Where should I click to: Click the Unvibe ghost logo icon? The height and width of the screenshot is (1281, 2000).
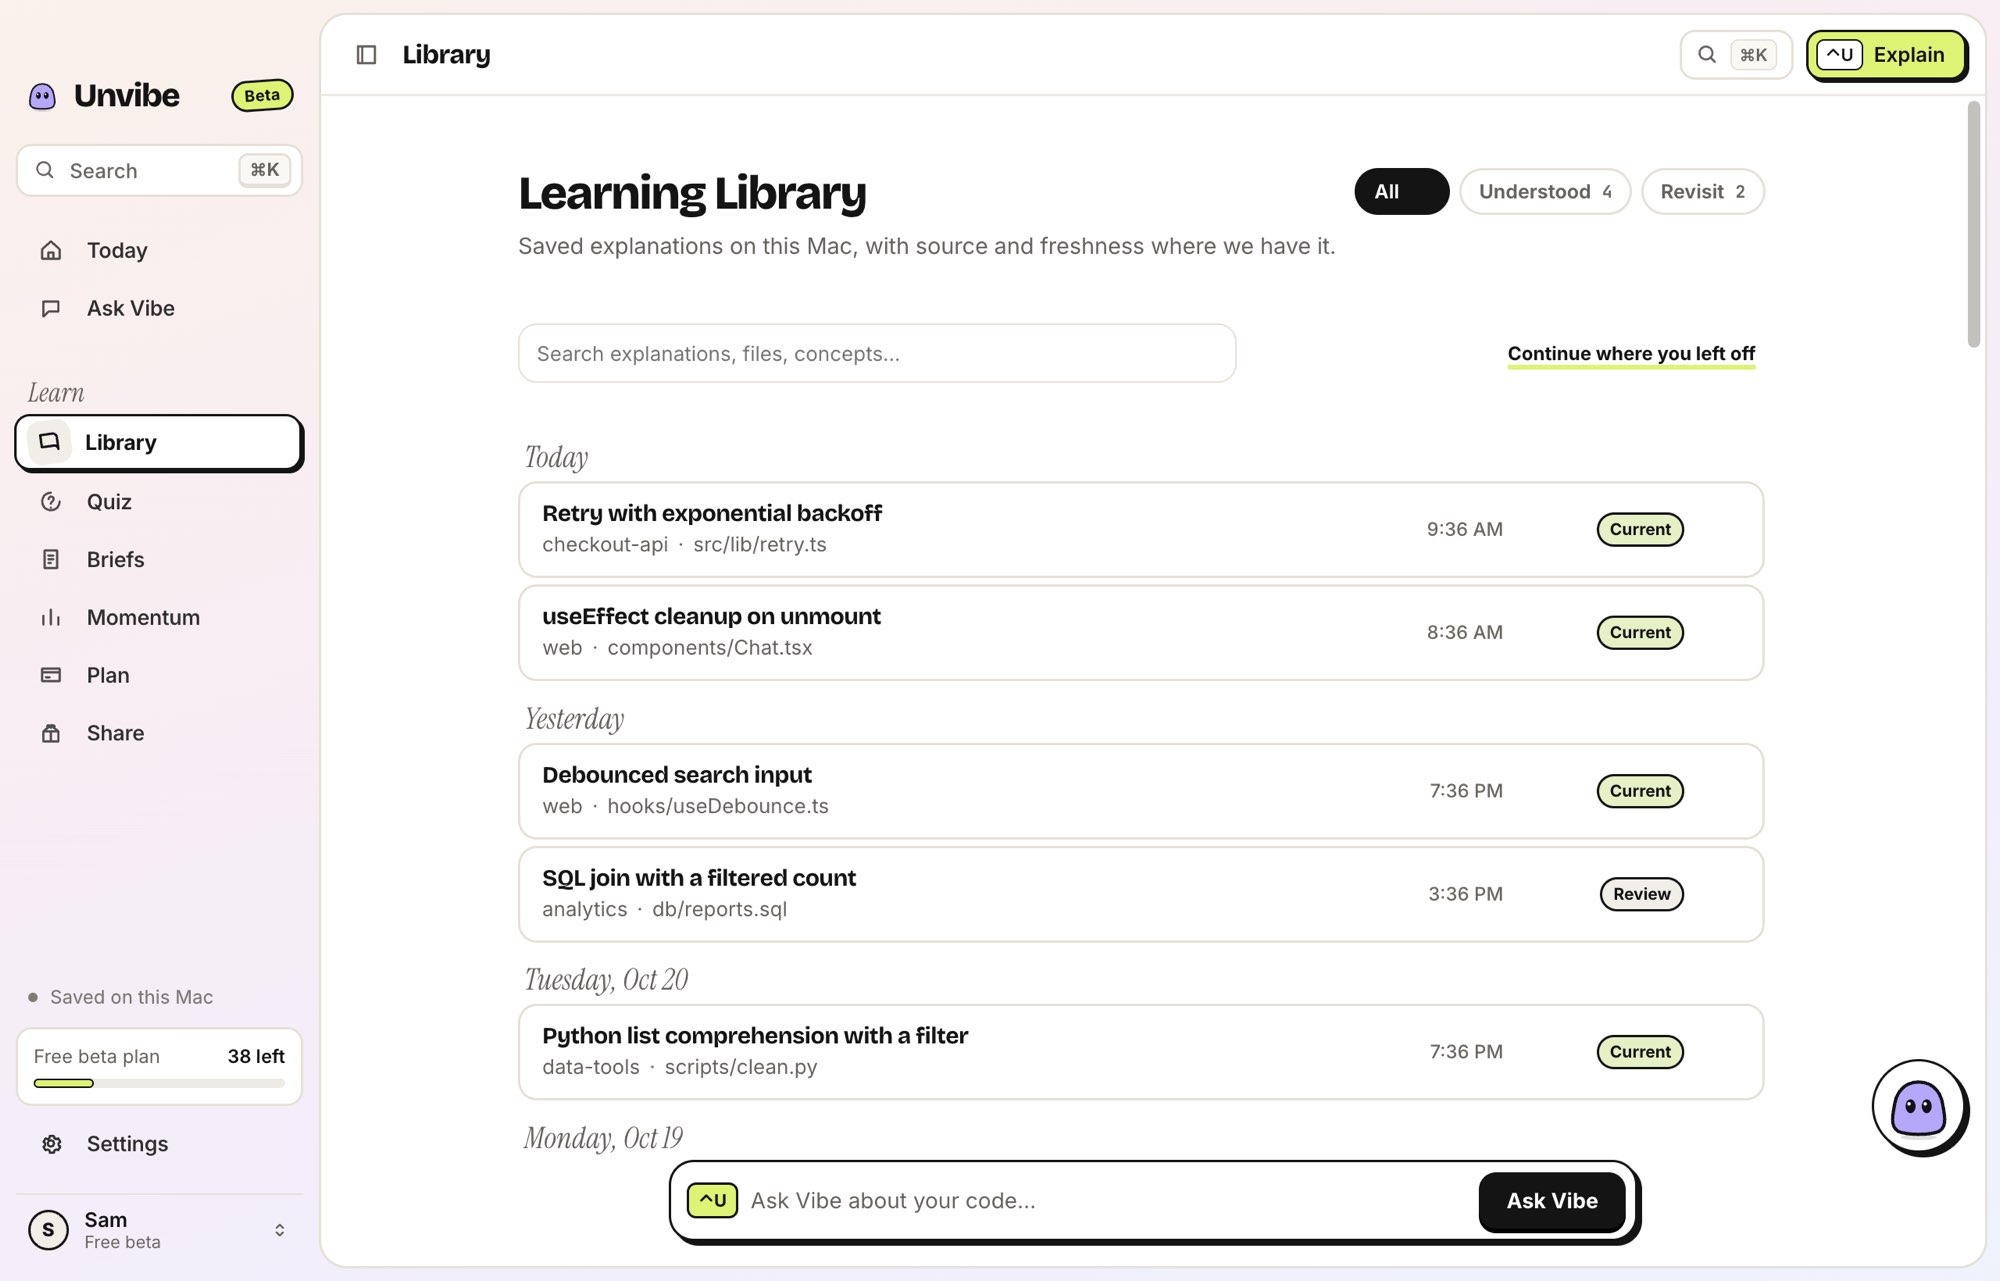click(42, 96)
